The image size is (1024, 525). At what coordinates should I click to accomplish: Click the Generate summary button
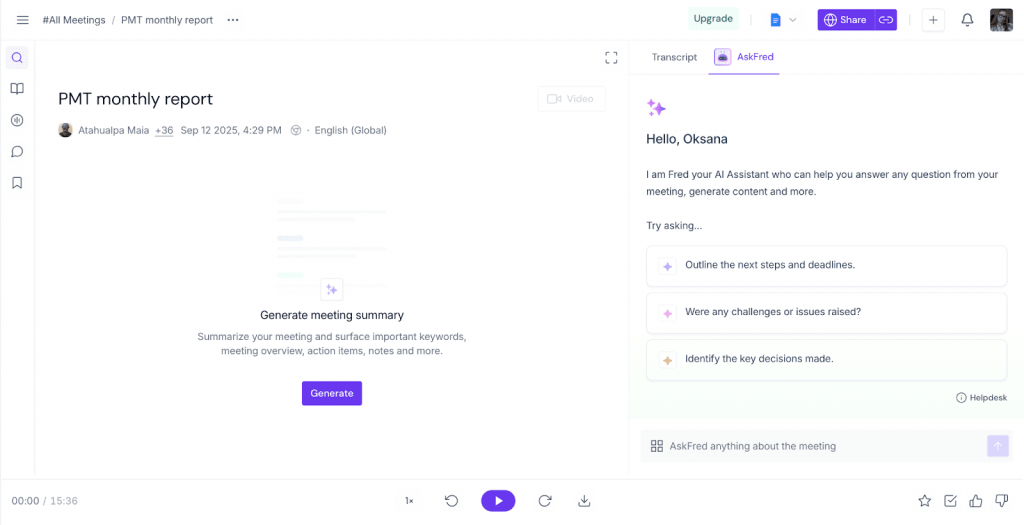332,393
